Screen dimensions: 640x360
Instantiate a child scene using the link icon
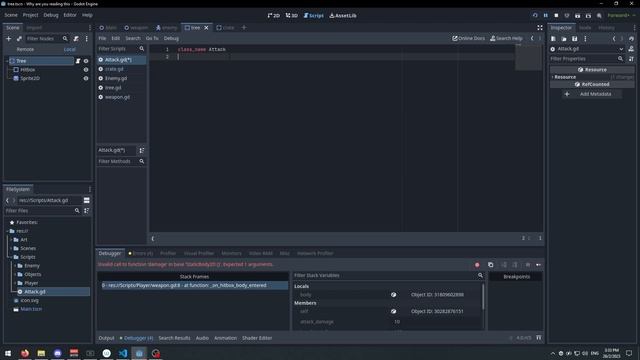[x=19, y=38]
